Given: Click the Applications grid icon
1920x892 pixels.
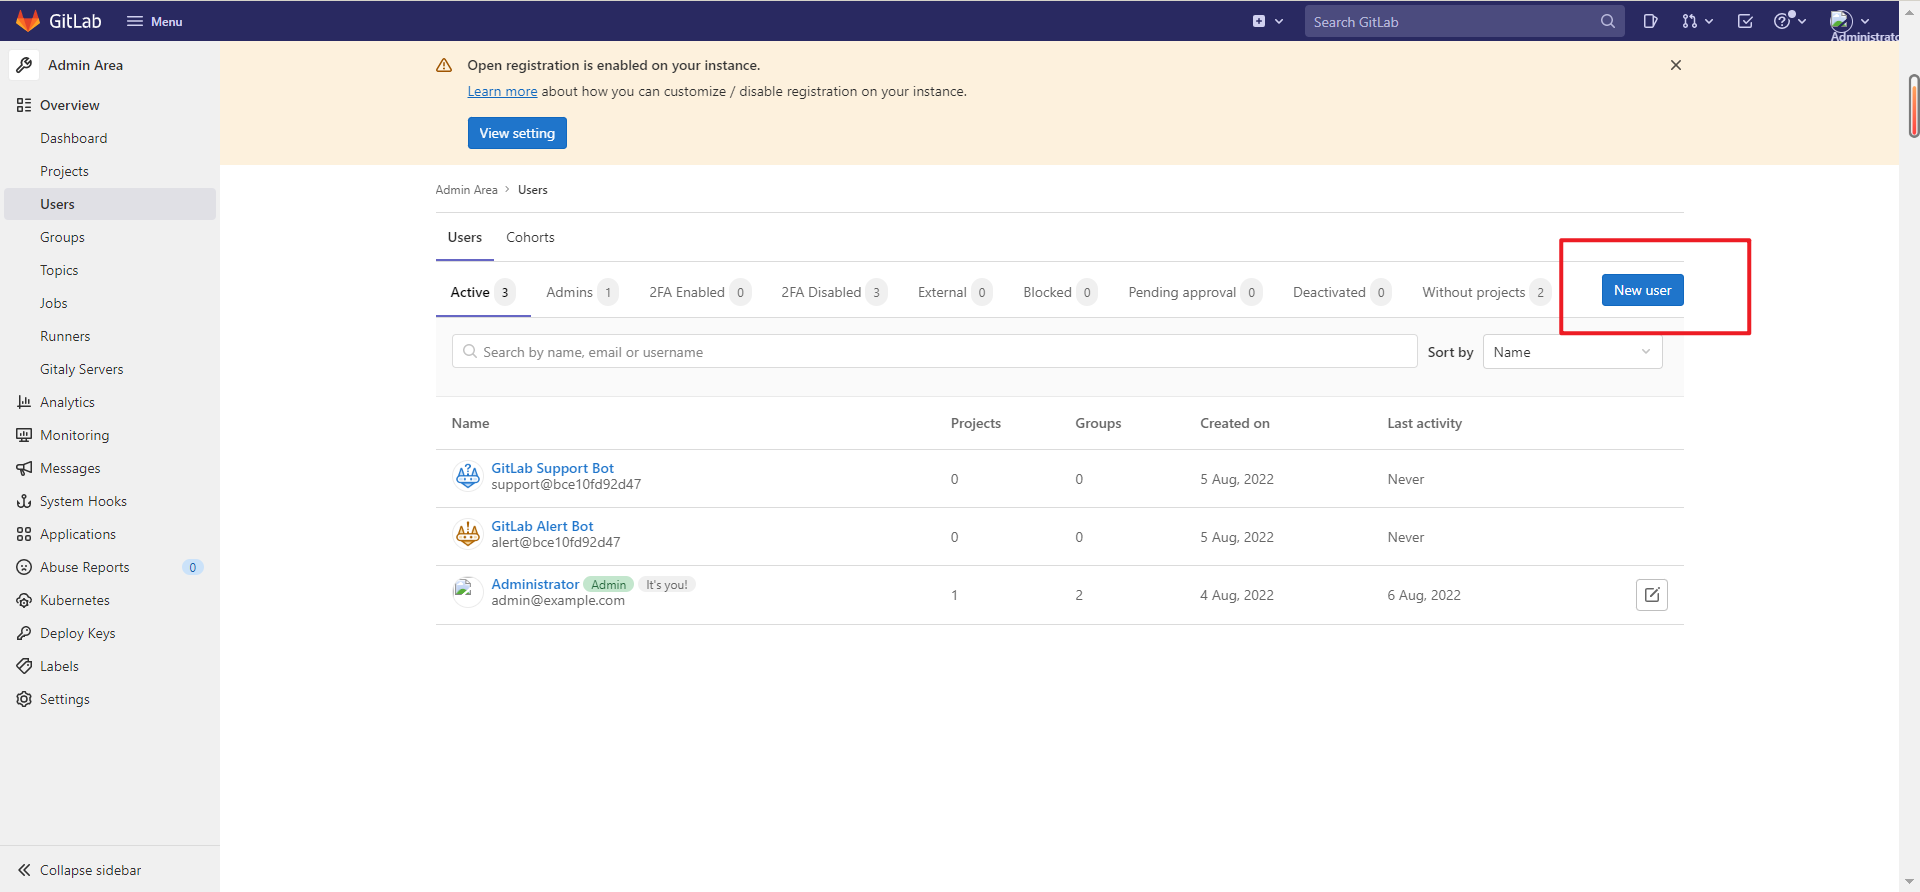Looking at the screenshot, I should tap(24, 534).
